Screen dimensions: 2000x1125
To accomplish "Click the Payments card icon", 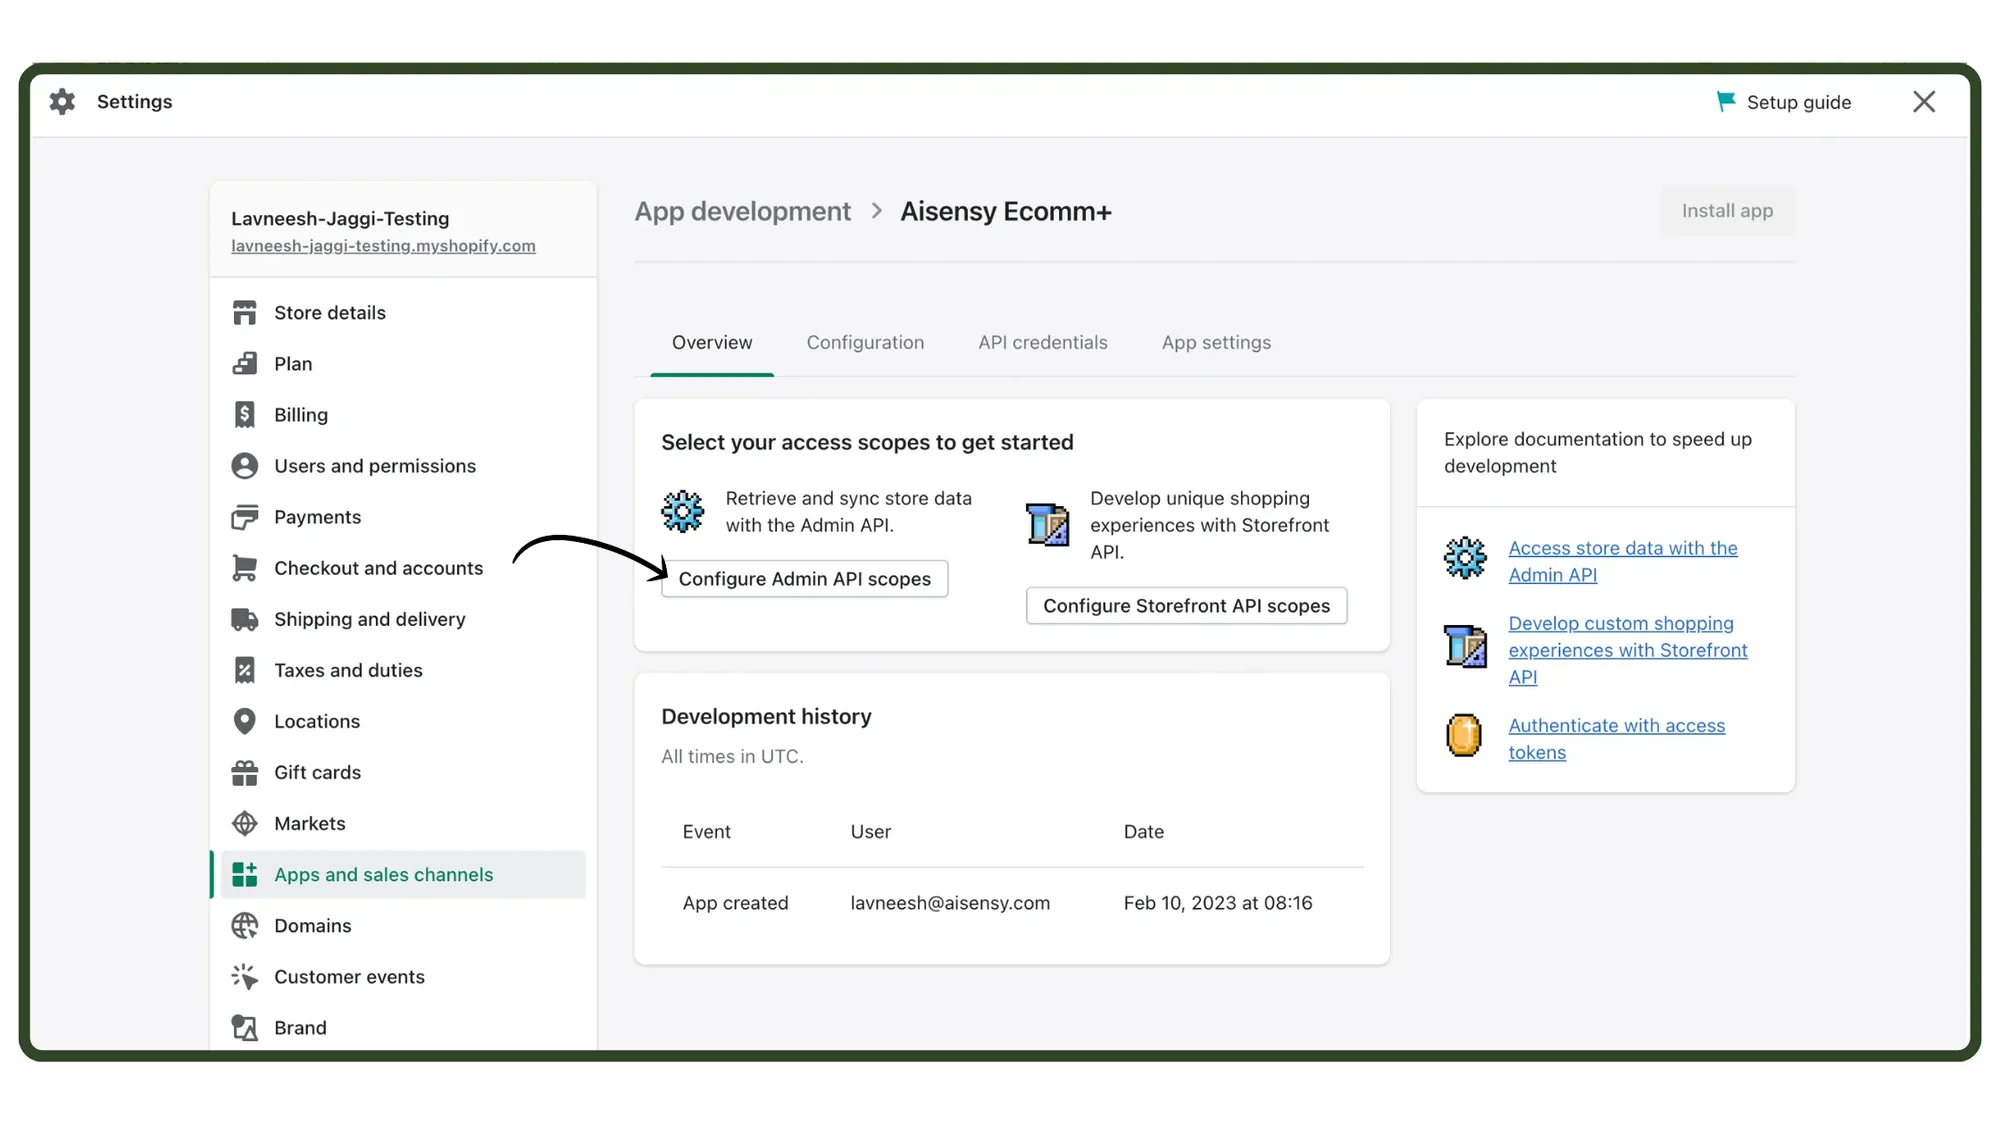I will (x=245, y=516).
